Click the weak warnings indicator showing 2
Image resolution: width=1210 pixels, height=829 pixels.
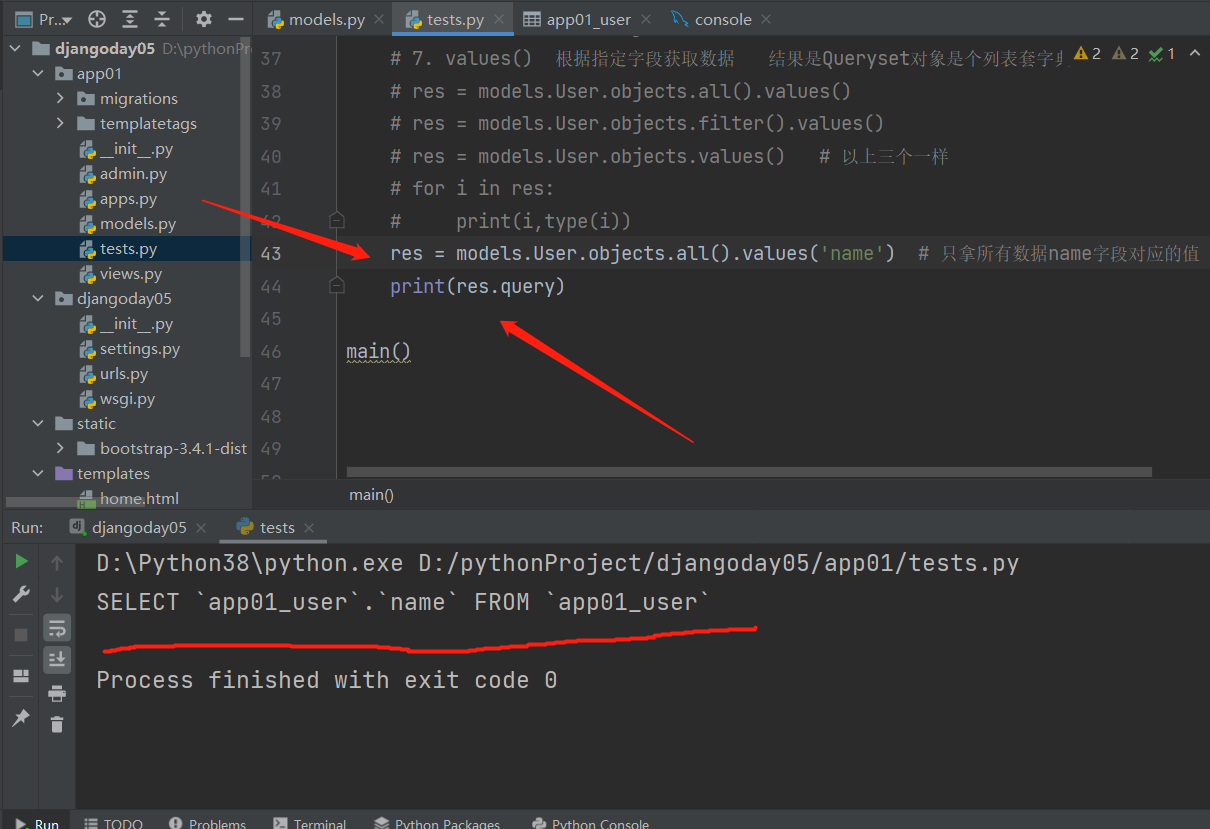1125,54
